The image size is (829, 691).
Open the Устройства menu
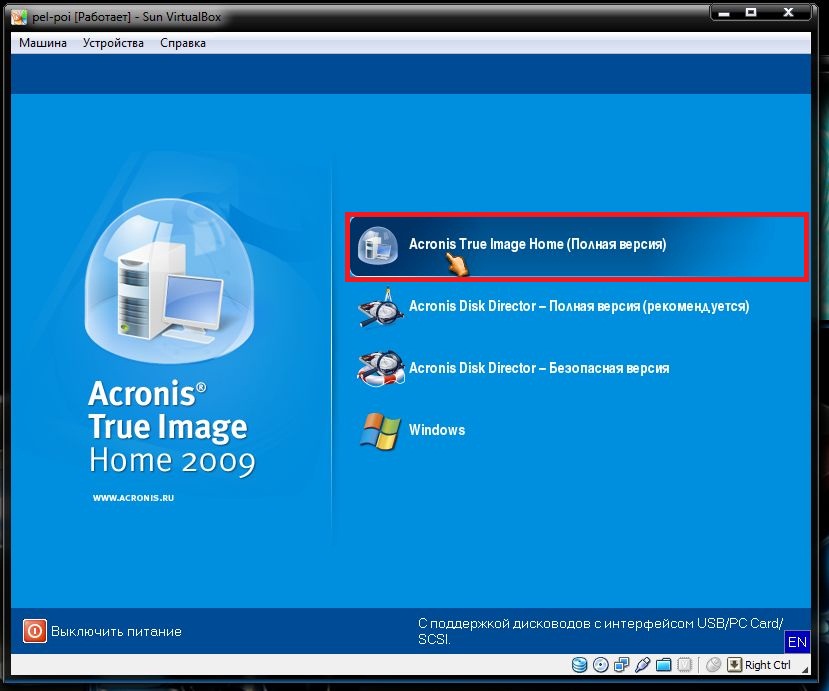[113, 43]
